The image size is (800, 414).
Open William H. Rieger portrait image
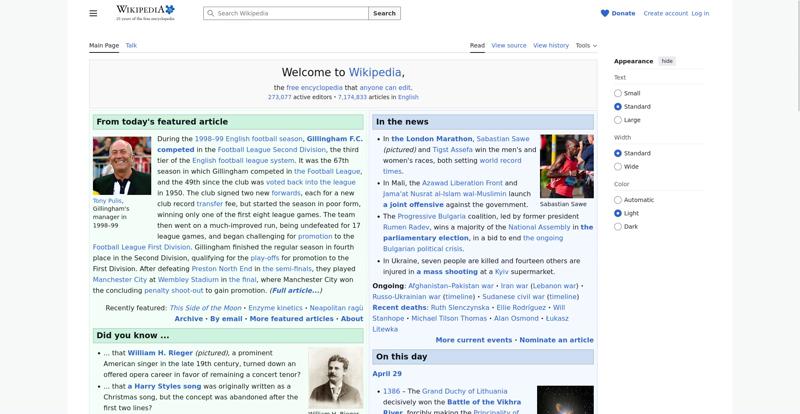(x=335, y=378)
